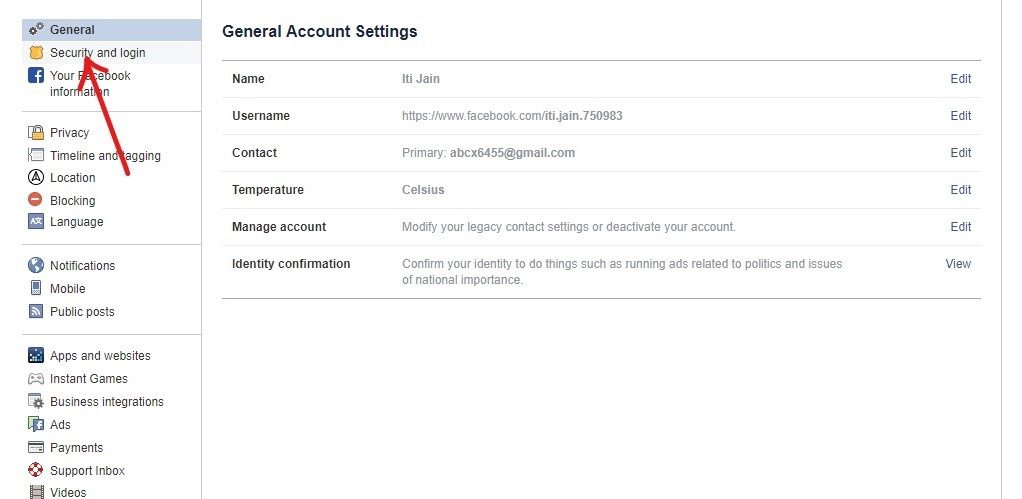Click the Identity confirmation row label

pyautogui.click(x=291, y=264)
